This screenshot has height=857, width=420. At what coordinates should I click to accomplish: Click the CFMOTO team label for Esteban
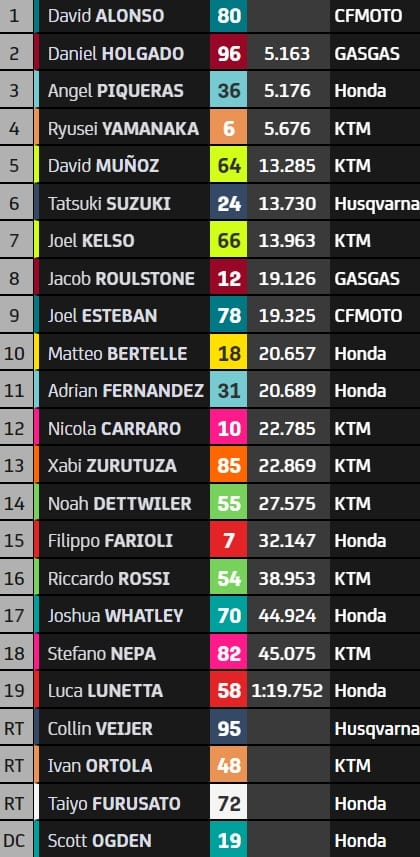[x=369, y=316]
